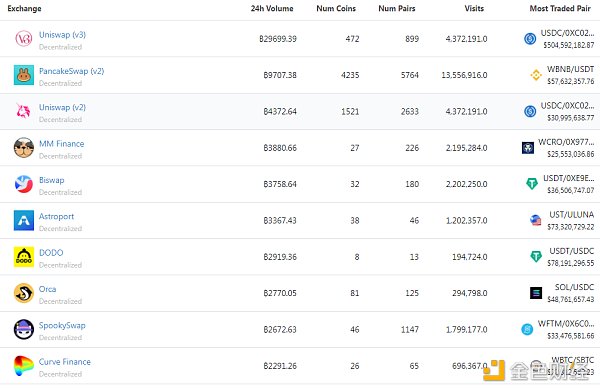Click the Orca exchange logo
The width and height of the screenshot is (600, 392).
(24, 293)
